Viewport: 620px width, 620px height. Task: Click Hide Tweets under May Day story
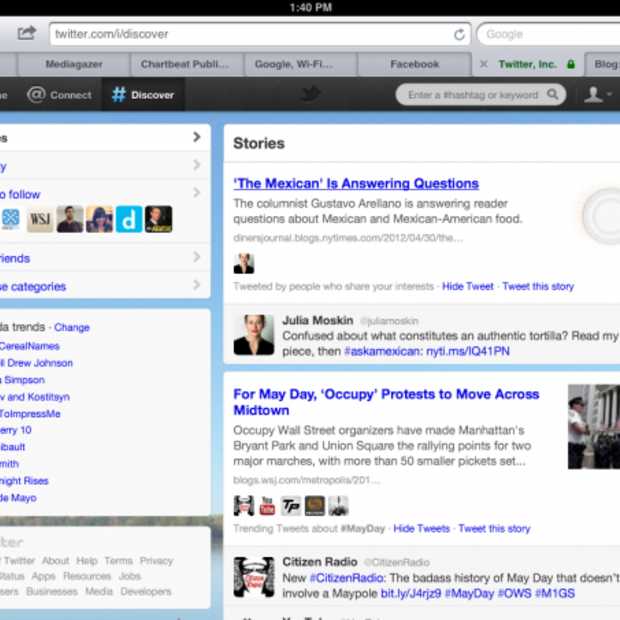[x=422, y=529]
